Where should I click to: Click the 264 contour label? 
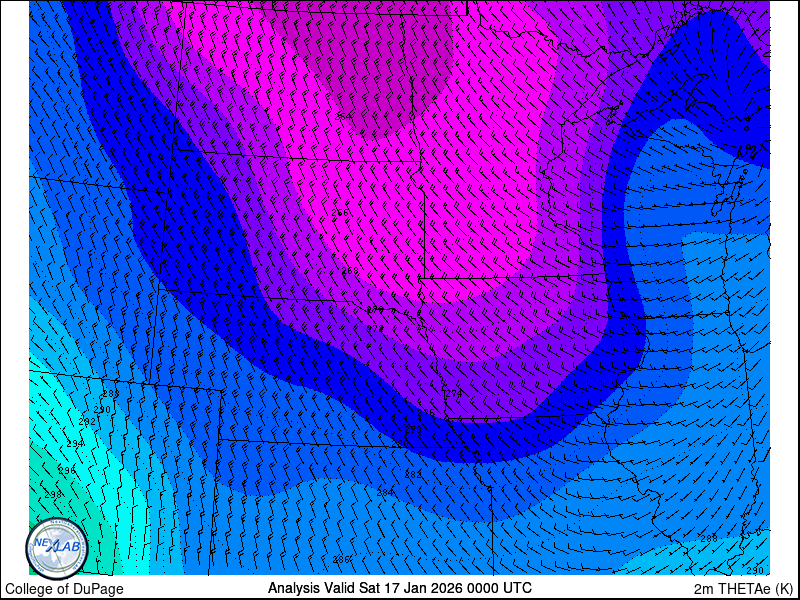click(x=343, y=117)
